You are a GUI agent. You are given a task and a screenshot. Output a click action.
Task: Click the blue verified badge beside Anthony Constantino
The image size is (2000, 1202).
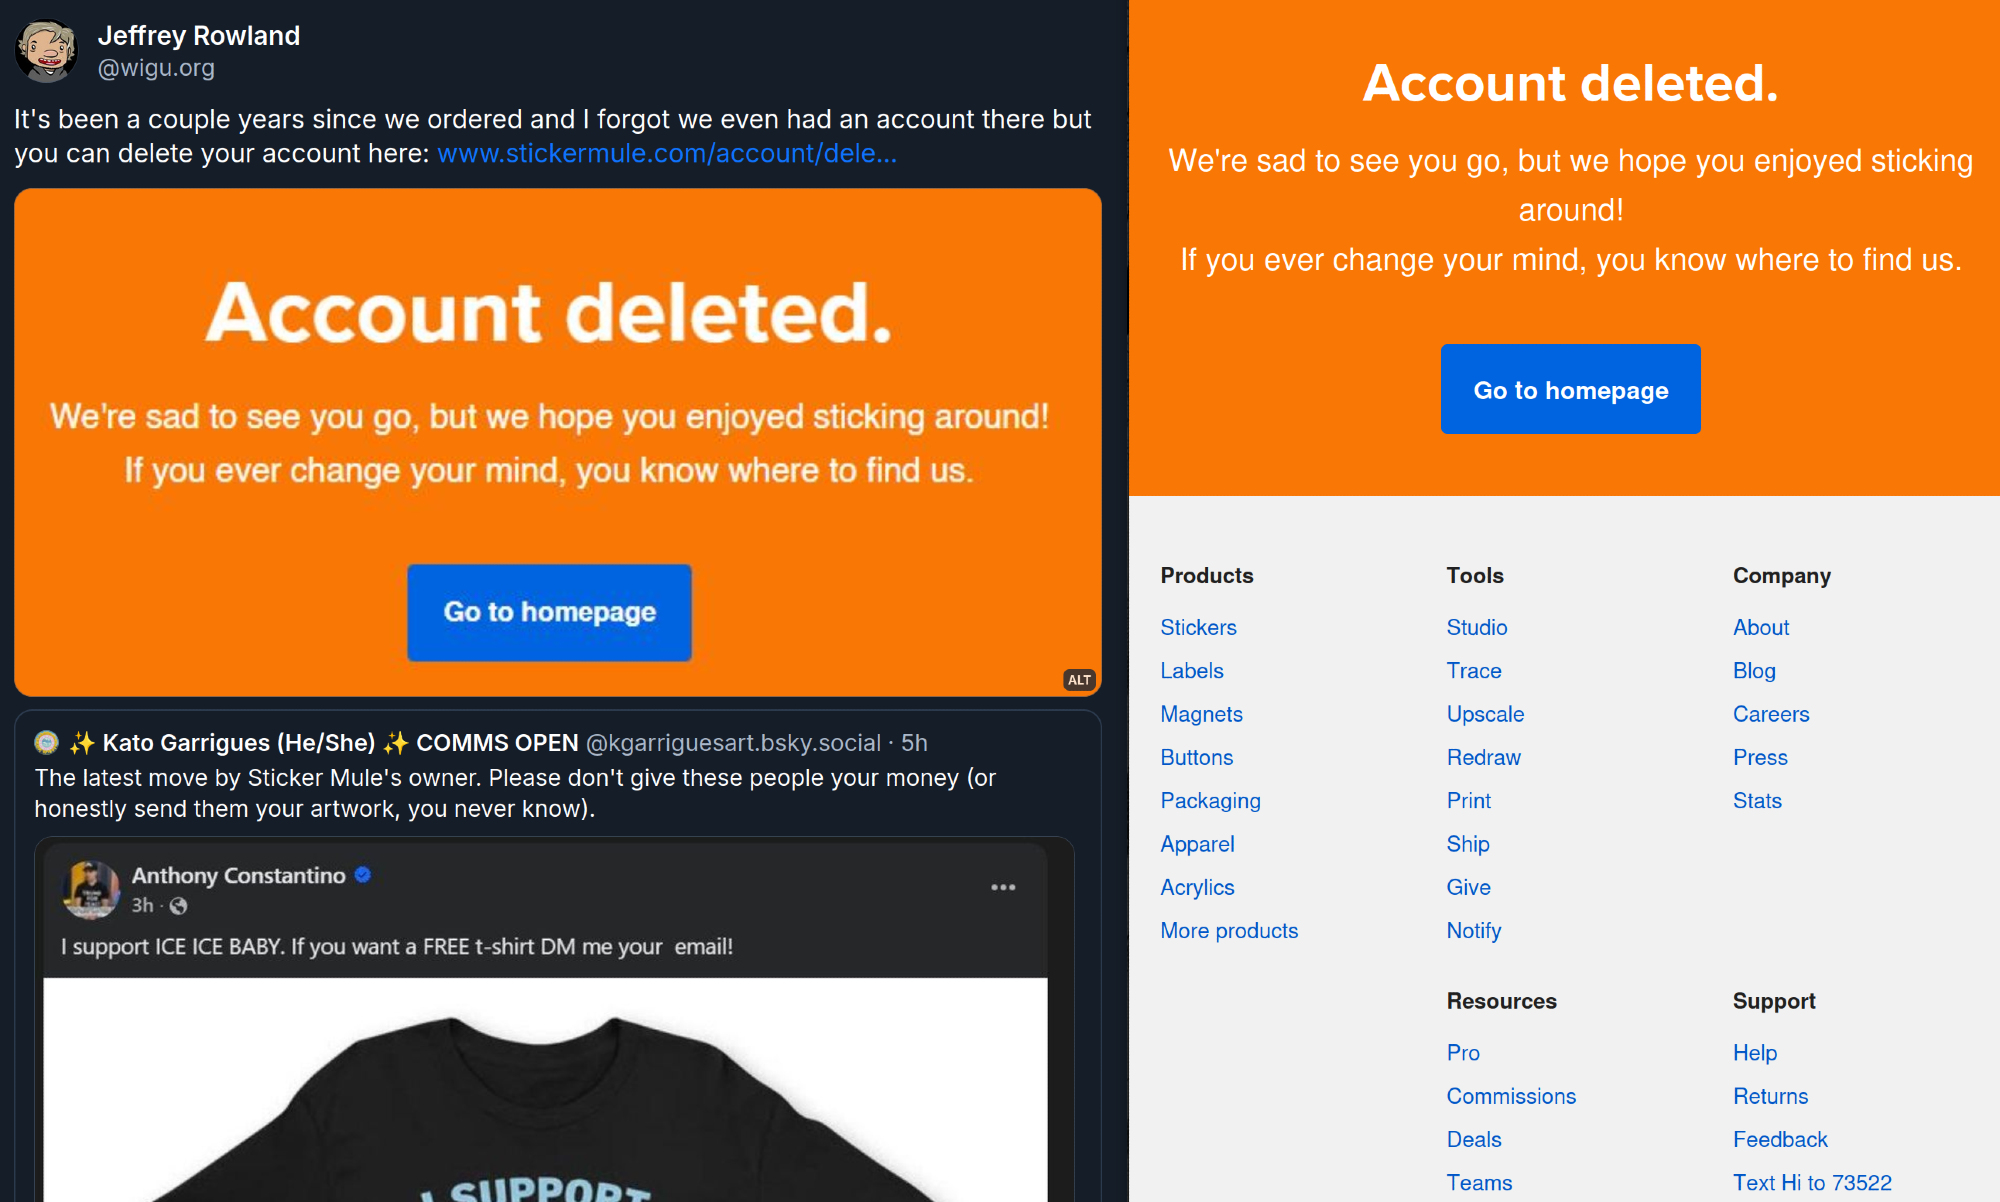tap(363, 875)
